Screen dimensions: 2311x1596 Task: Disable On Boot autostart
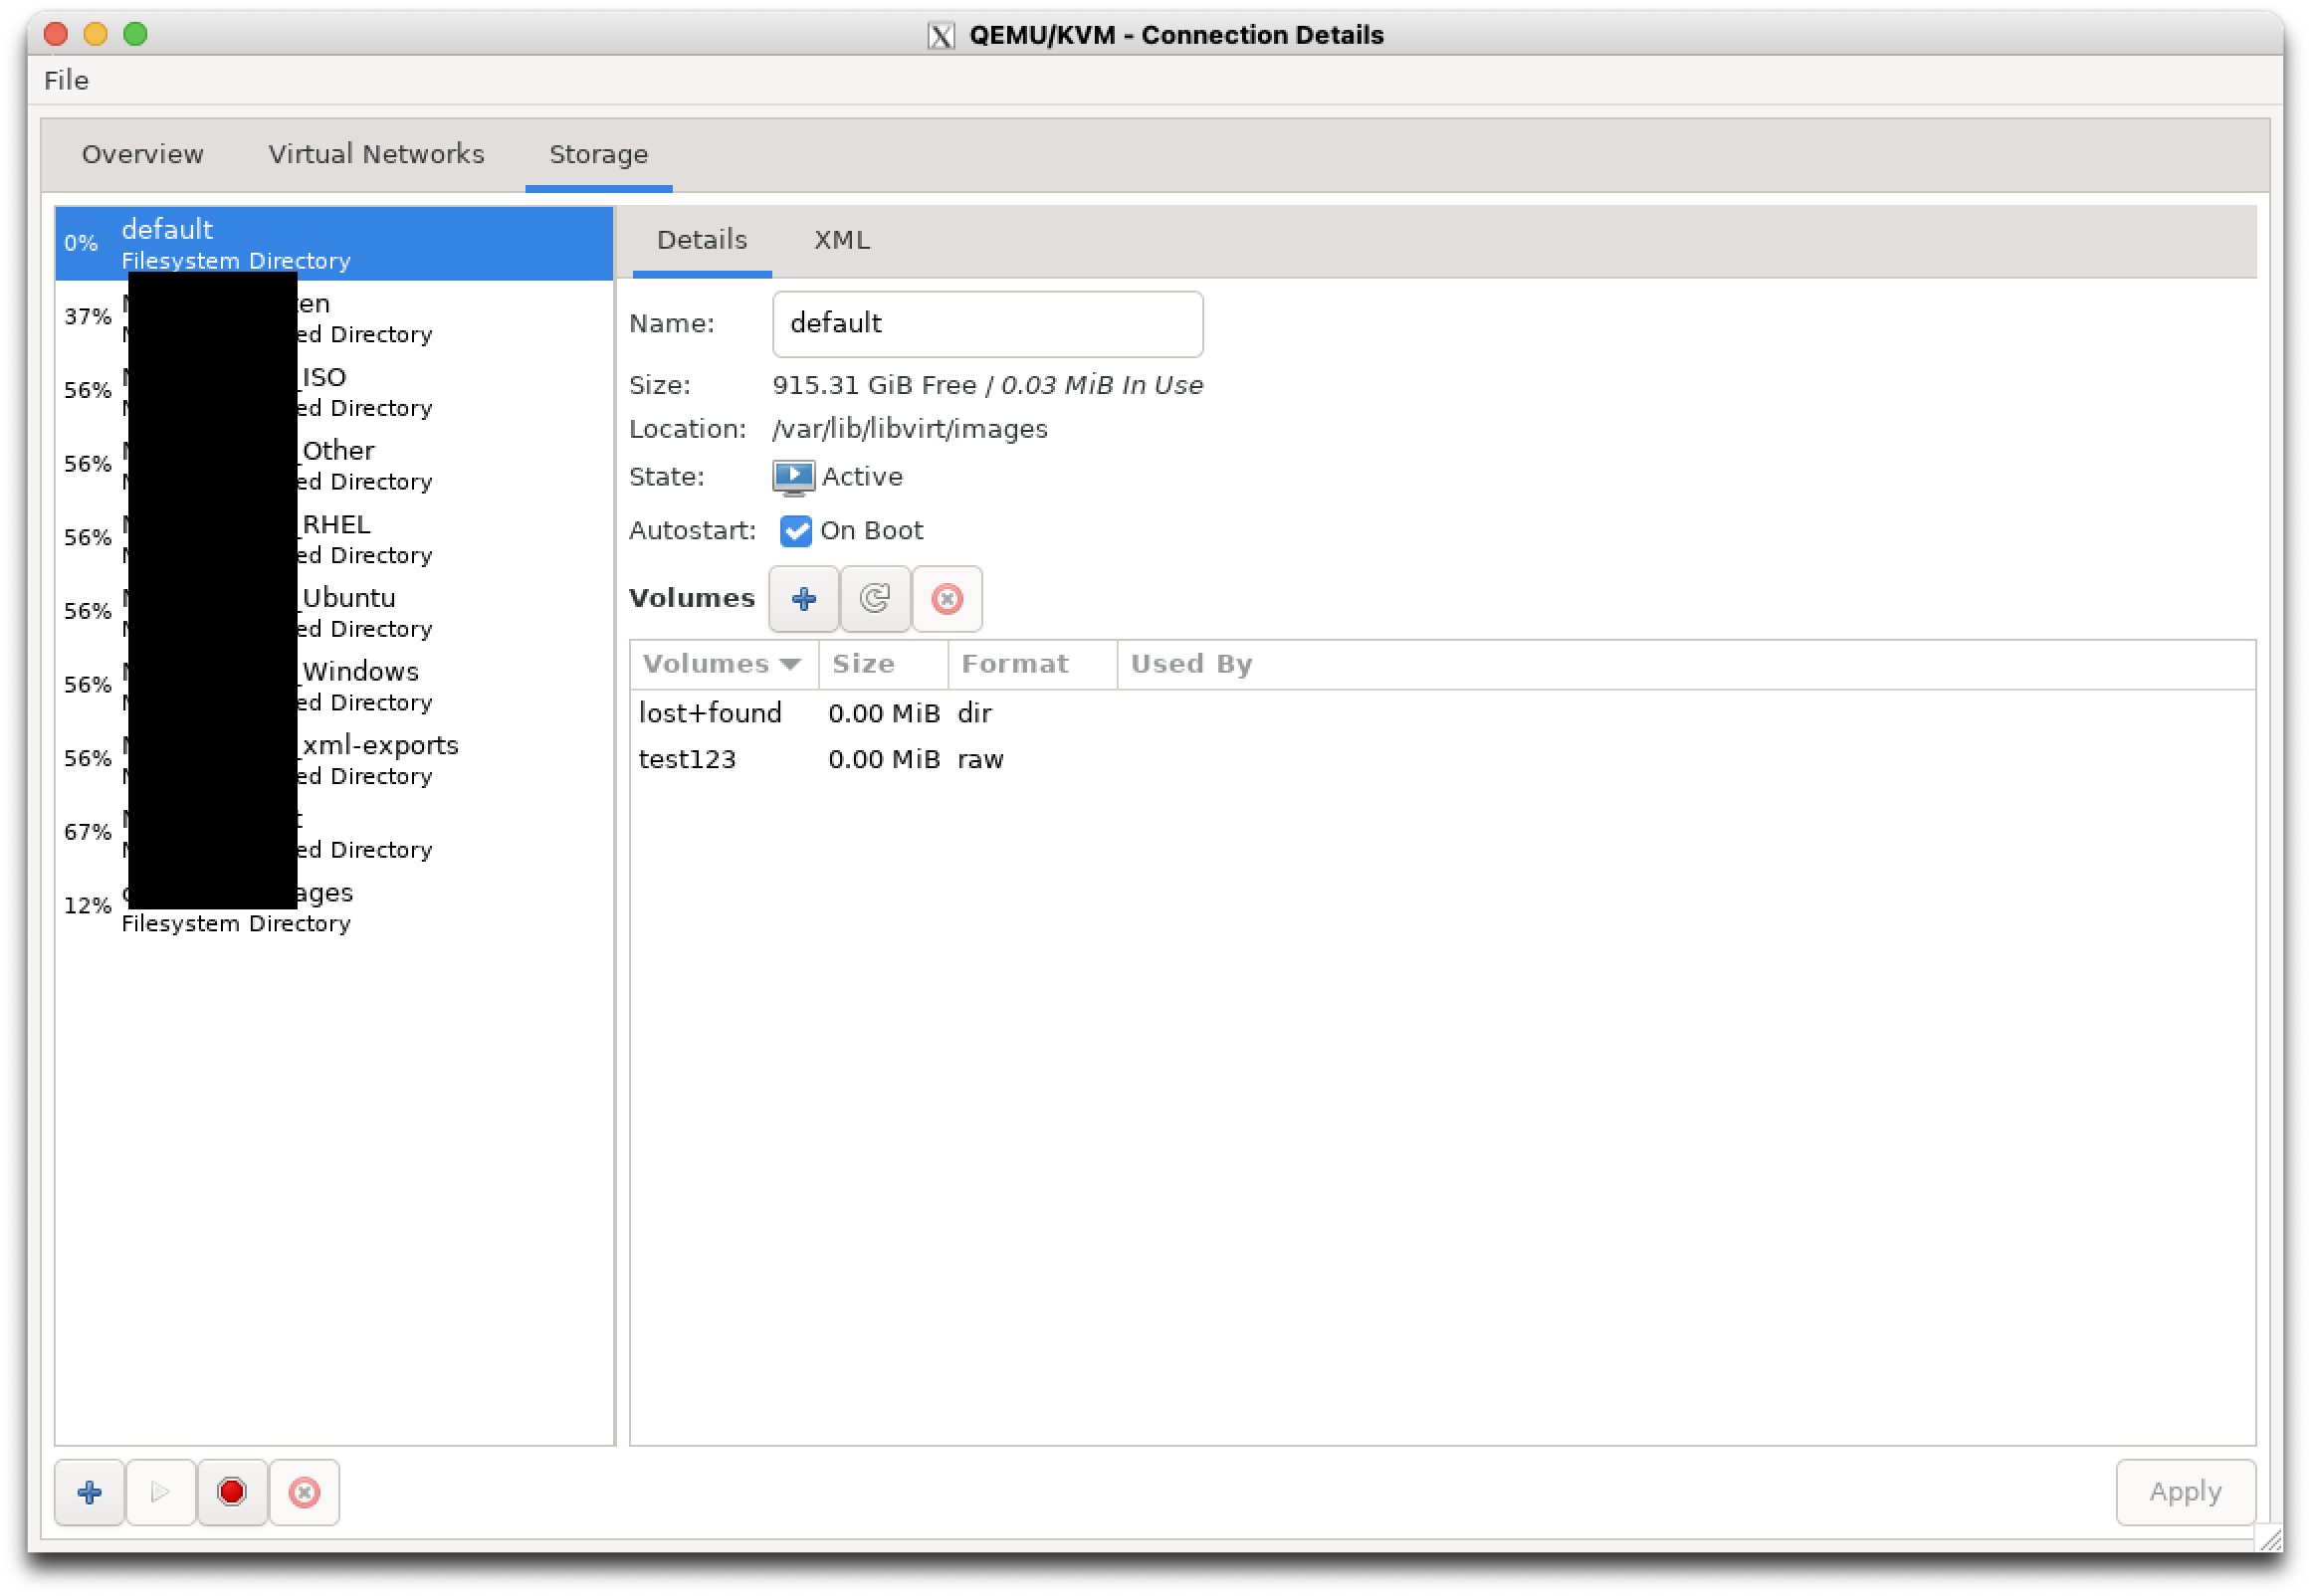(795, 531)
